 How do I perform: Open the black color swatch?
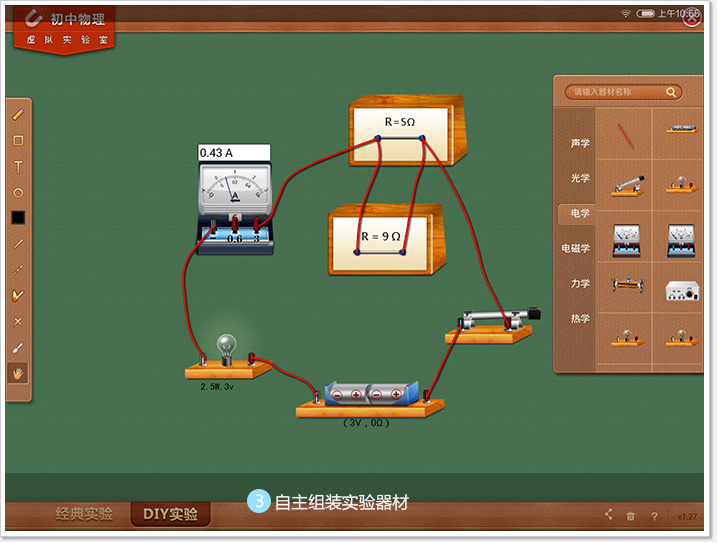point(18,217)
